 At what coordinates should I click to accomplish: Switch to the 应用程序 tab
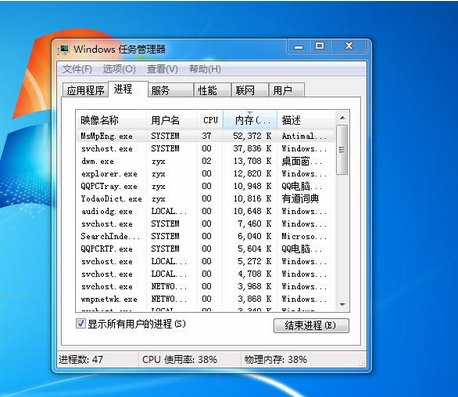85,90
